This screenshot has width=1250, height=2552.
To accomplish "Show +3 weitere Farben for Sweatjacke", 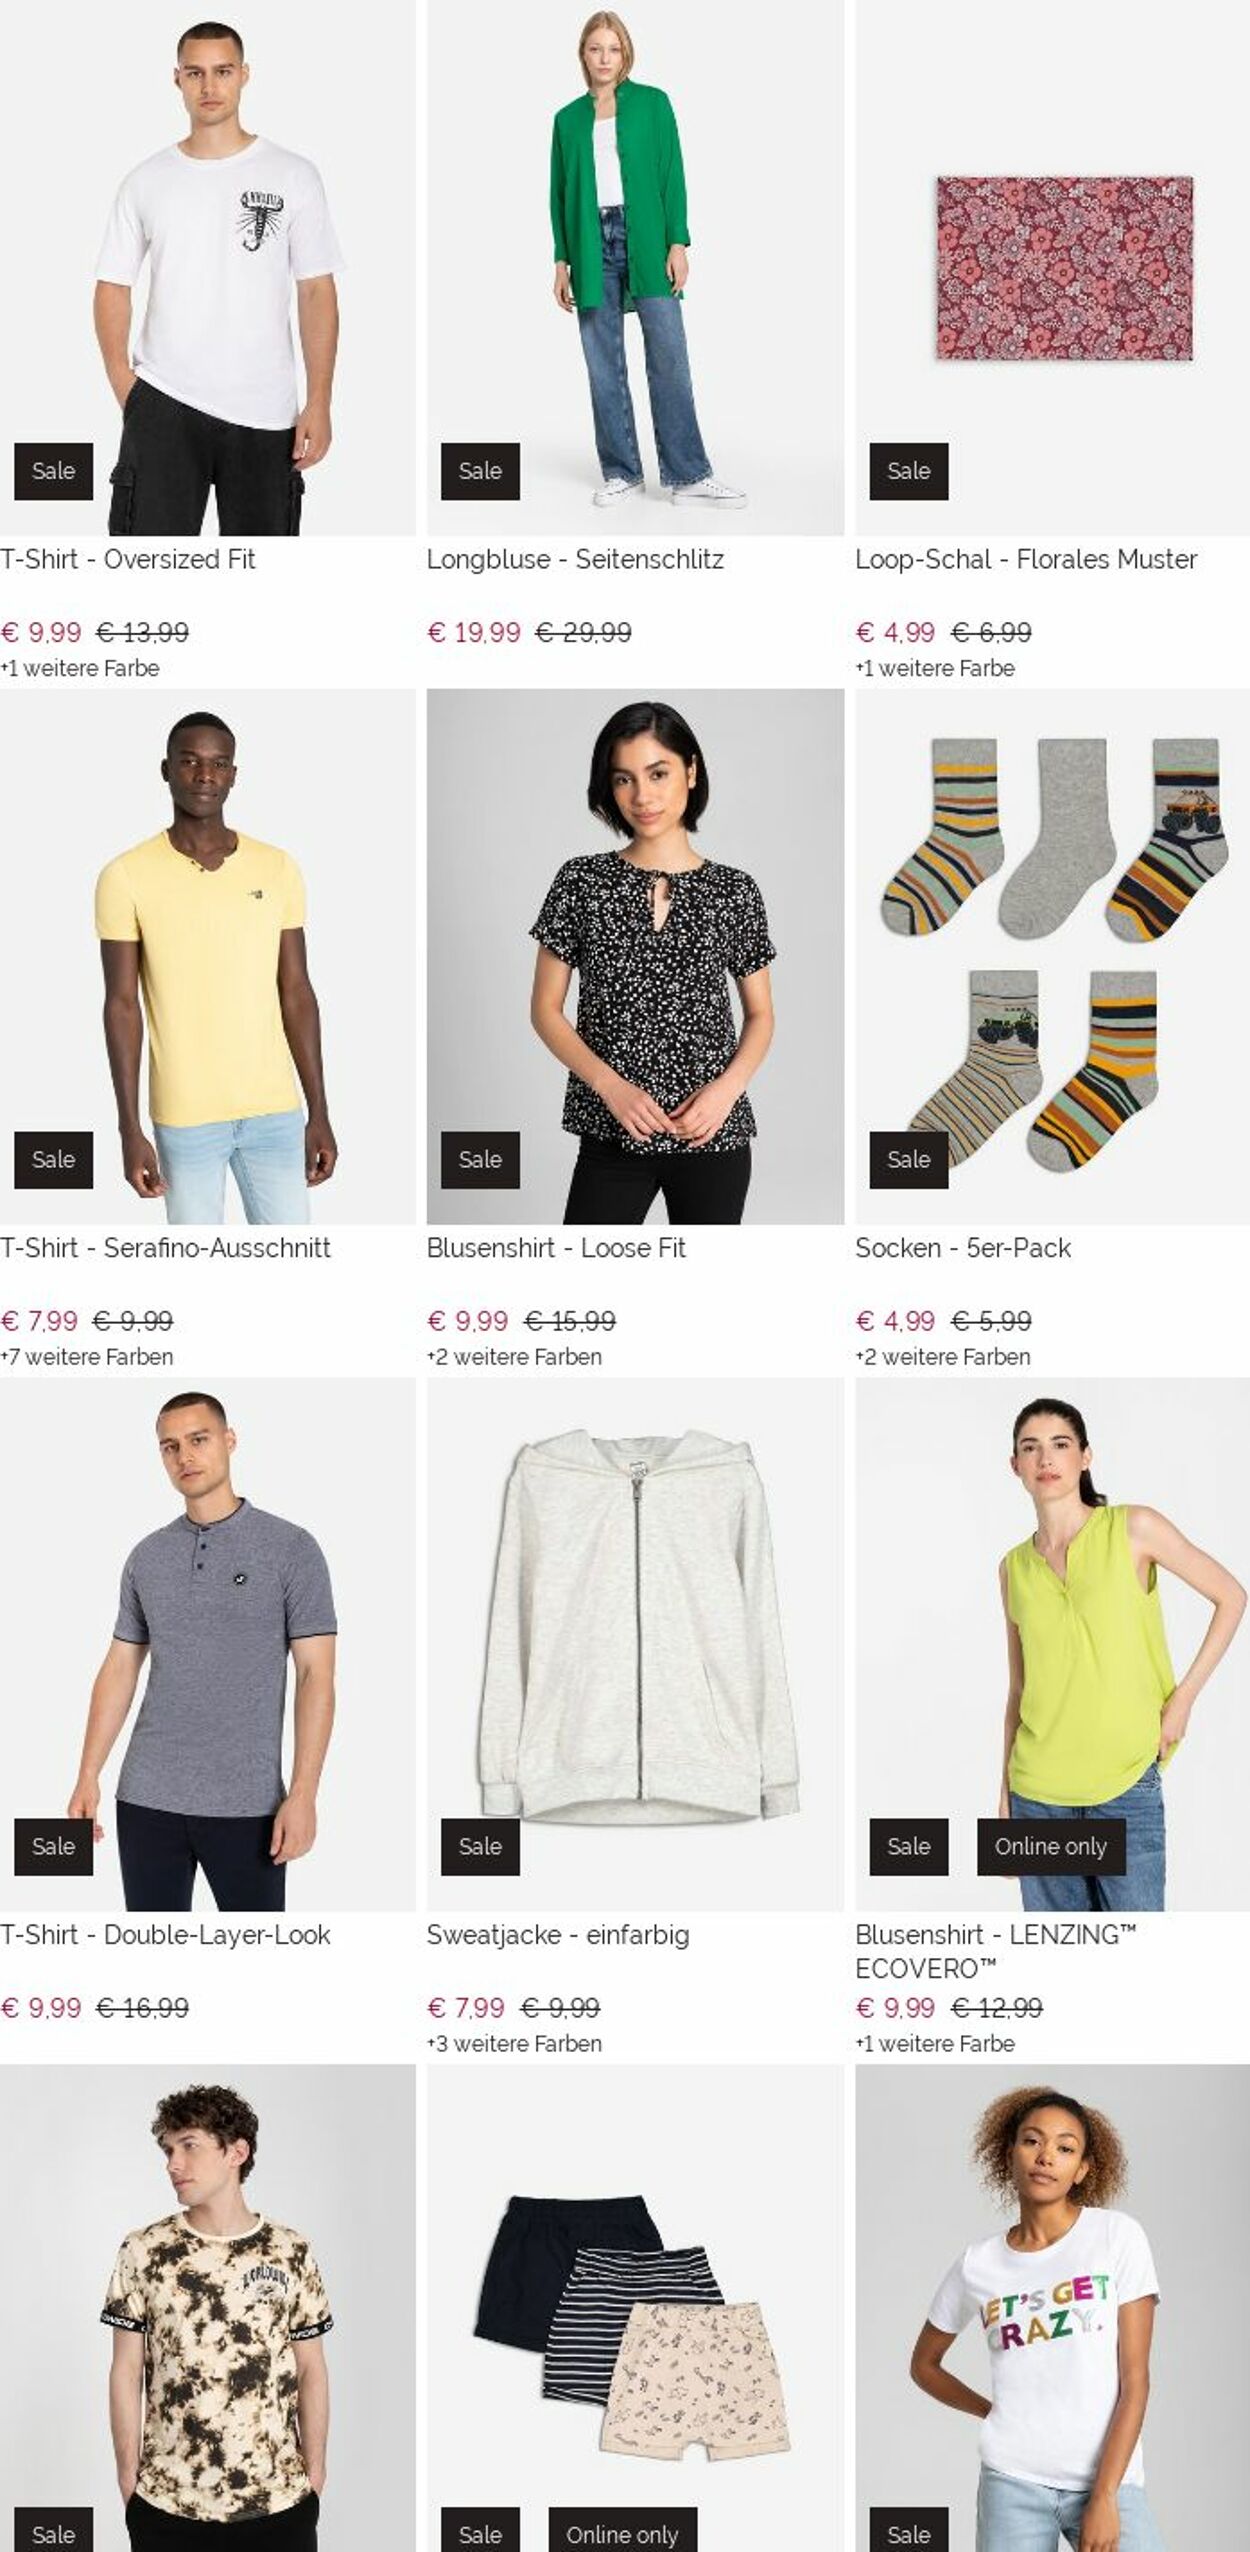I will (x=514, y=2044).
